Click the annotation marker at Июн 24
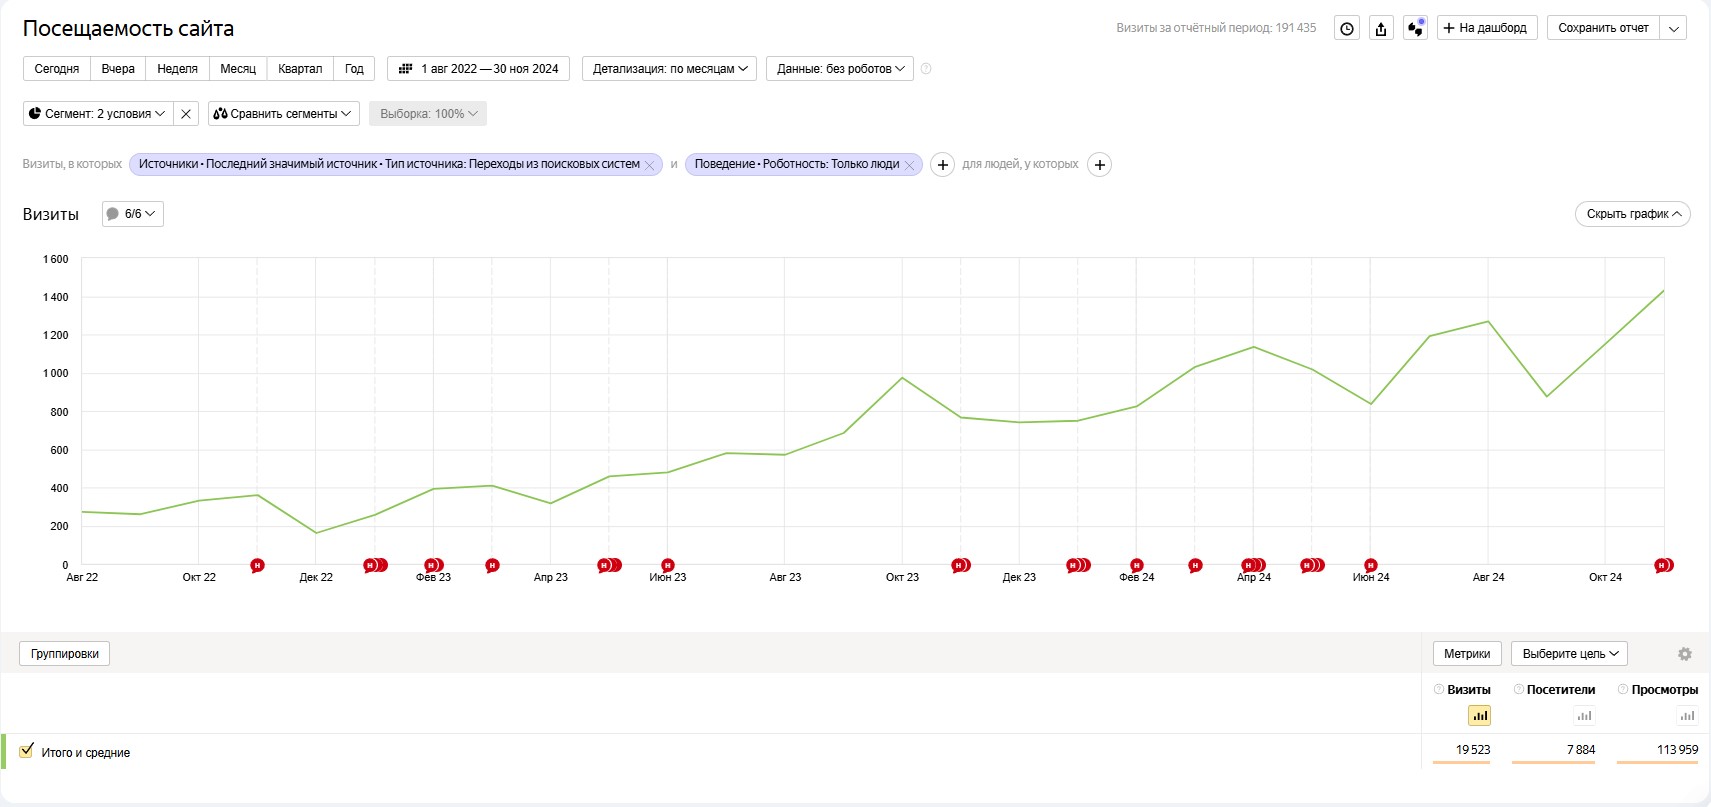Image resolution: width=1711 pixels, height=807 pixels. (x=1370, y=566)
